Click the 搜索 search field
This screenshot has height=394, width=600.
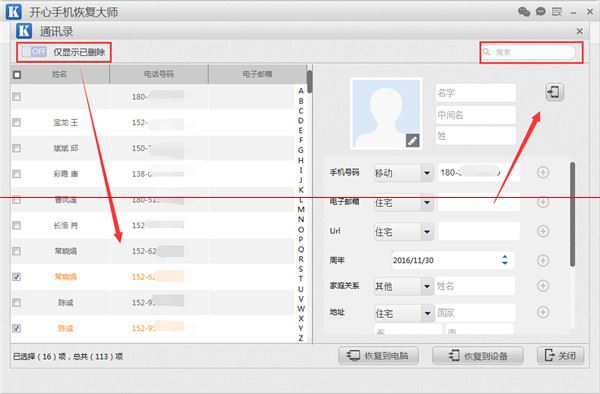click(528, 52)
